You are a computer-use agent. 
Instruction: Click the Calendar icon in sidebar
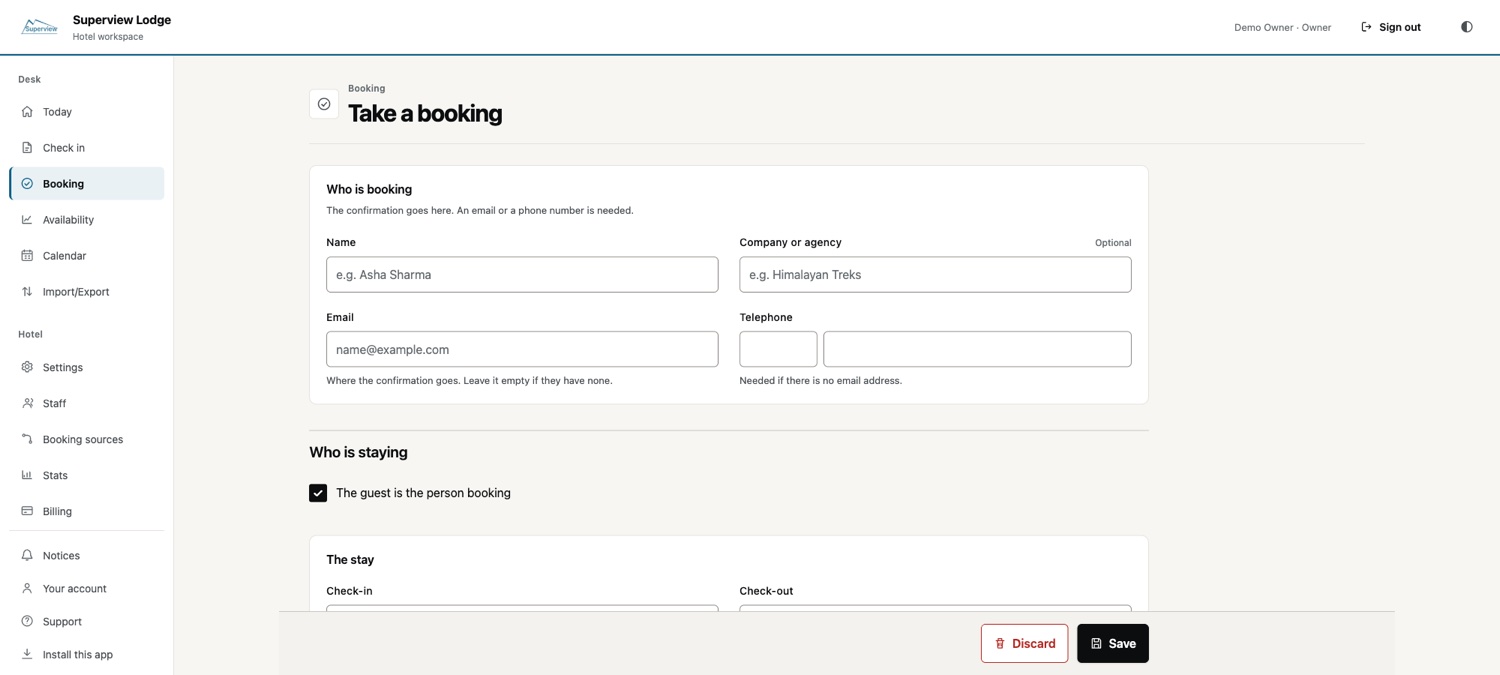27,256
